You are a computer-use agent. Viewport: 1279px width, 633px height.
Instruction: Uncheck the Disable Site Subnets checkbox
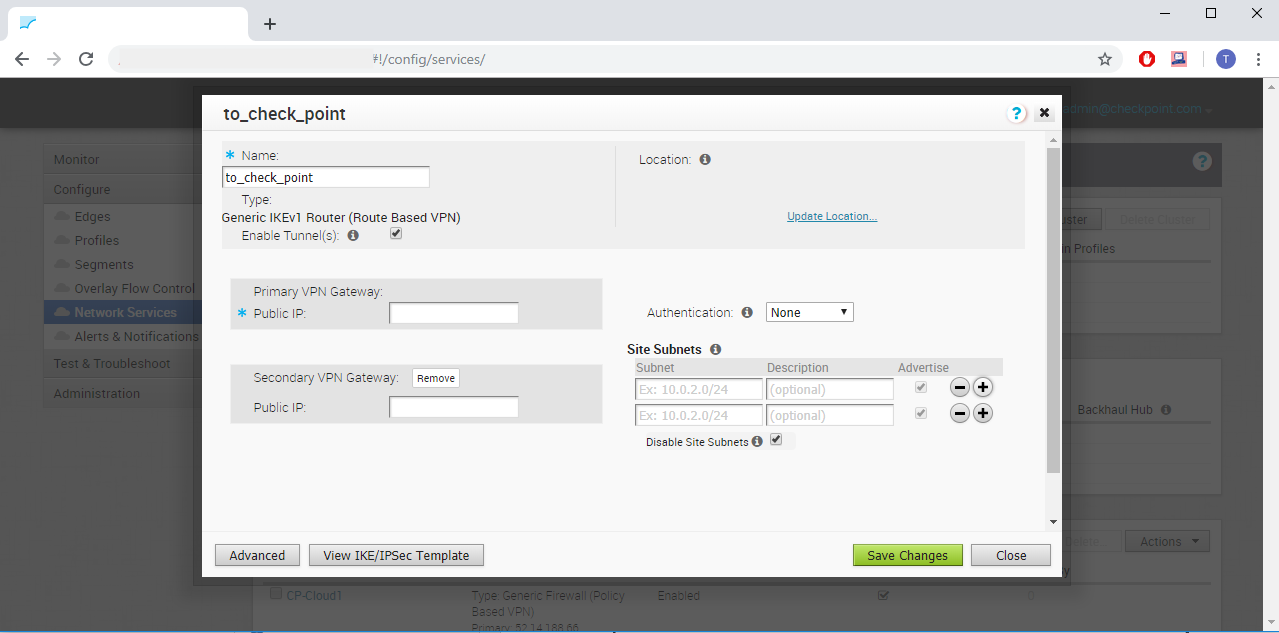777,439
